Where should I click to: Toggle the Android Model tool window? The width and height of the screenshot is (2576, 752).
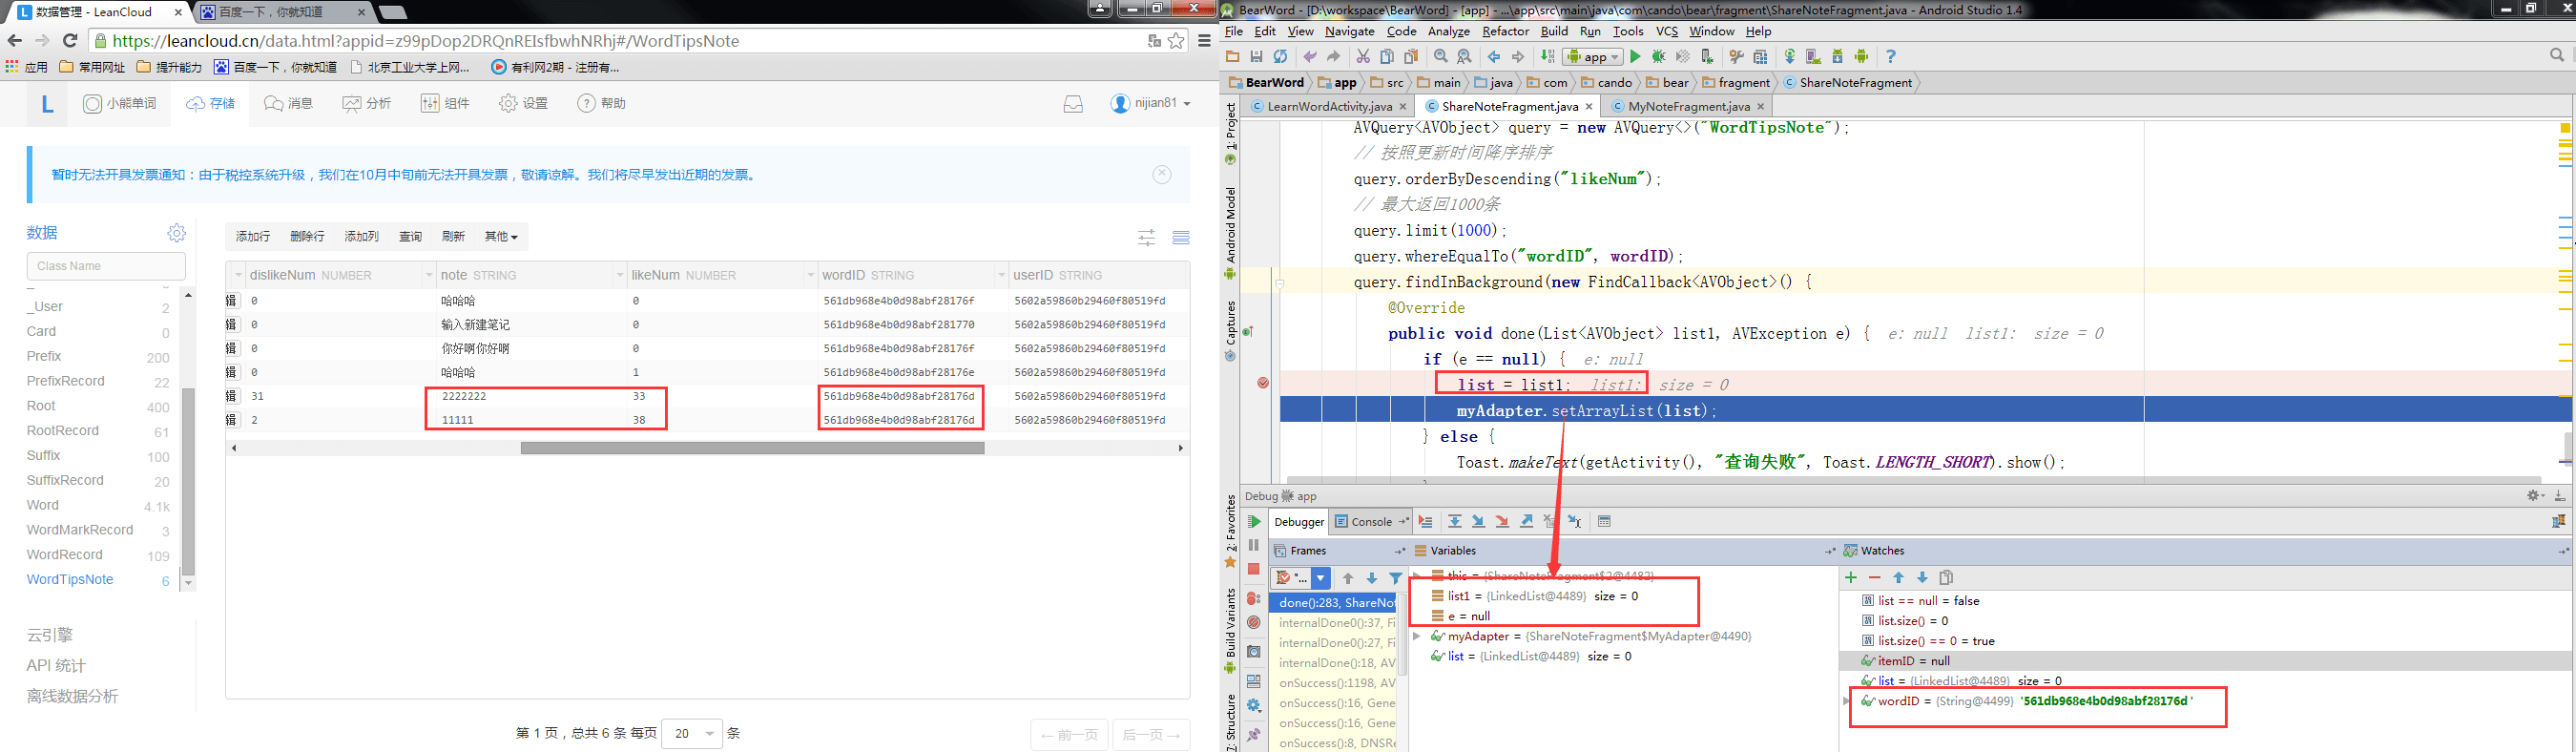point(1231,232)
